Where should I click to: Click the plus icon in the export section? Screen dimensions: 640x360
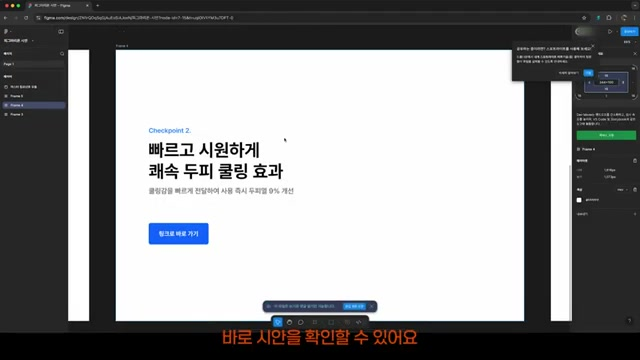point(635,214)
